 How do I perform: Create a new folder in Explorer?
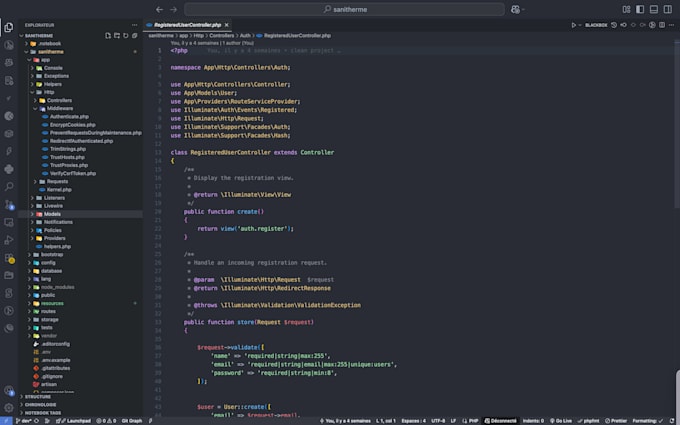[117, 36]
